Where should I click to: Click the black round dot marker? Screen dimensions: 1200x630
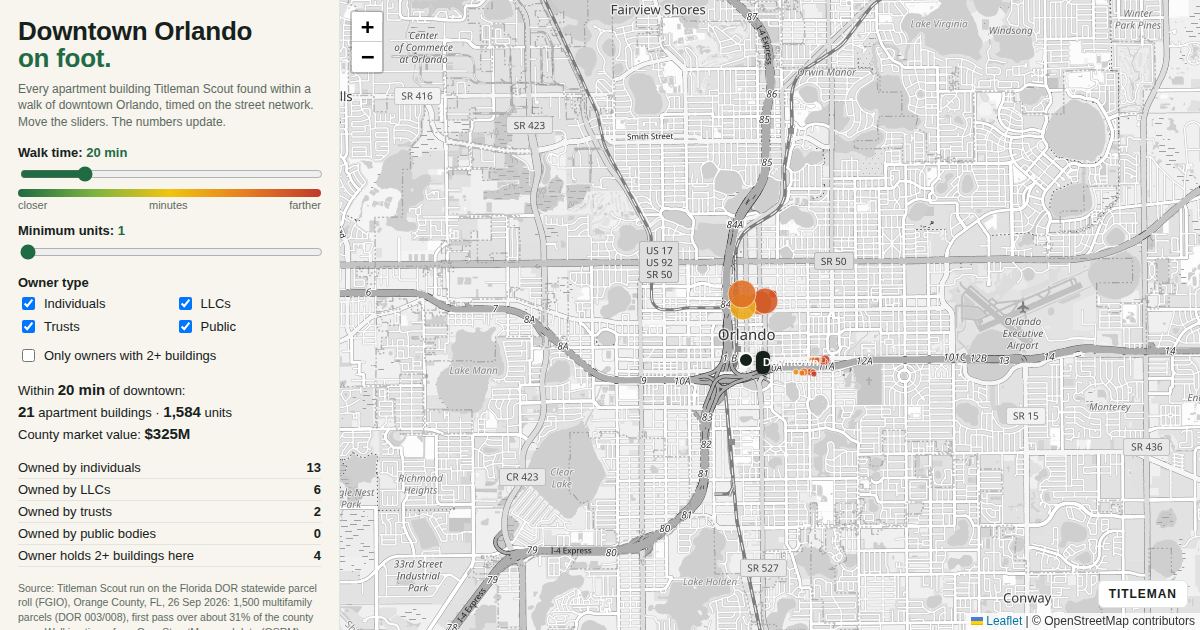pyautogui.click(x=746, y=360)
